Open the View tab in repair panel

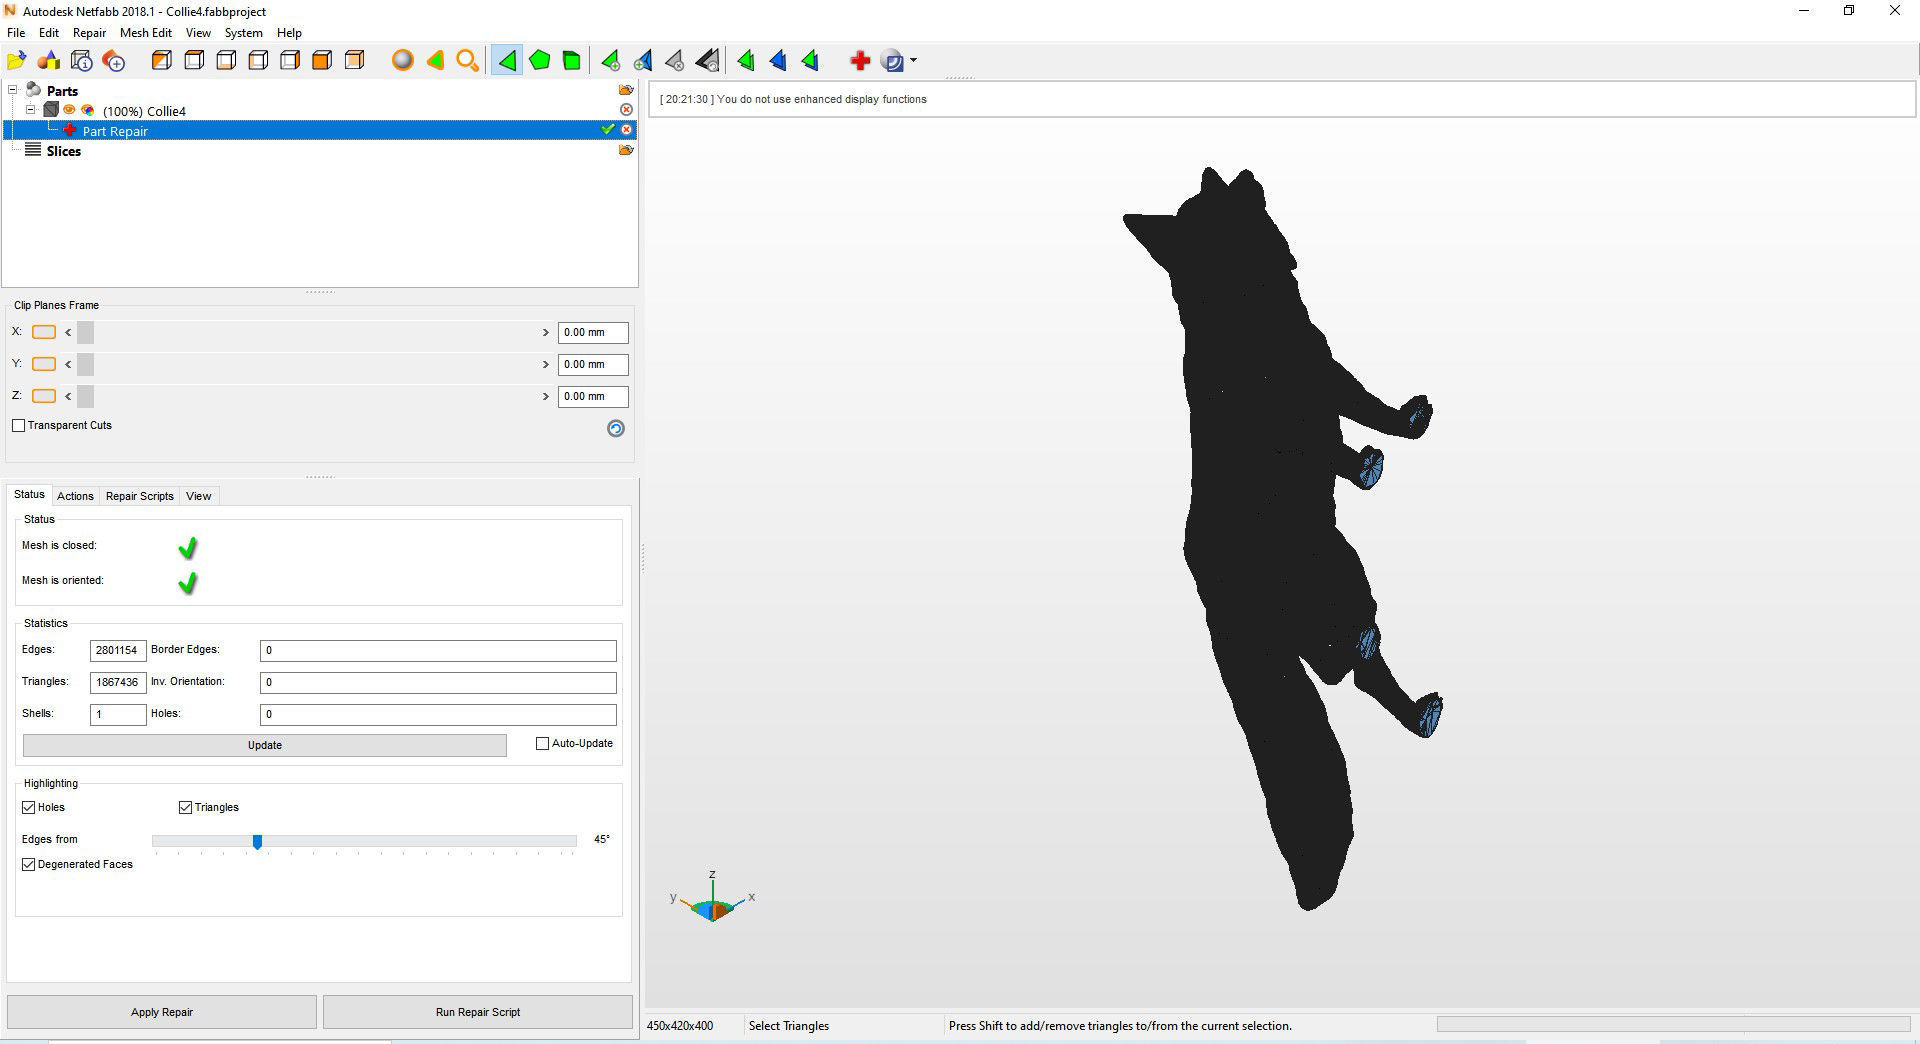point(198,496)
